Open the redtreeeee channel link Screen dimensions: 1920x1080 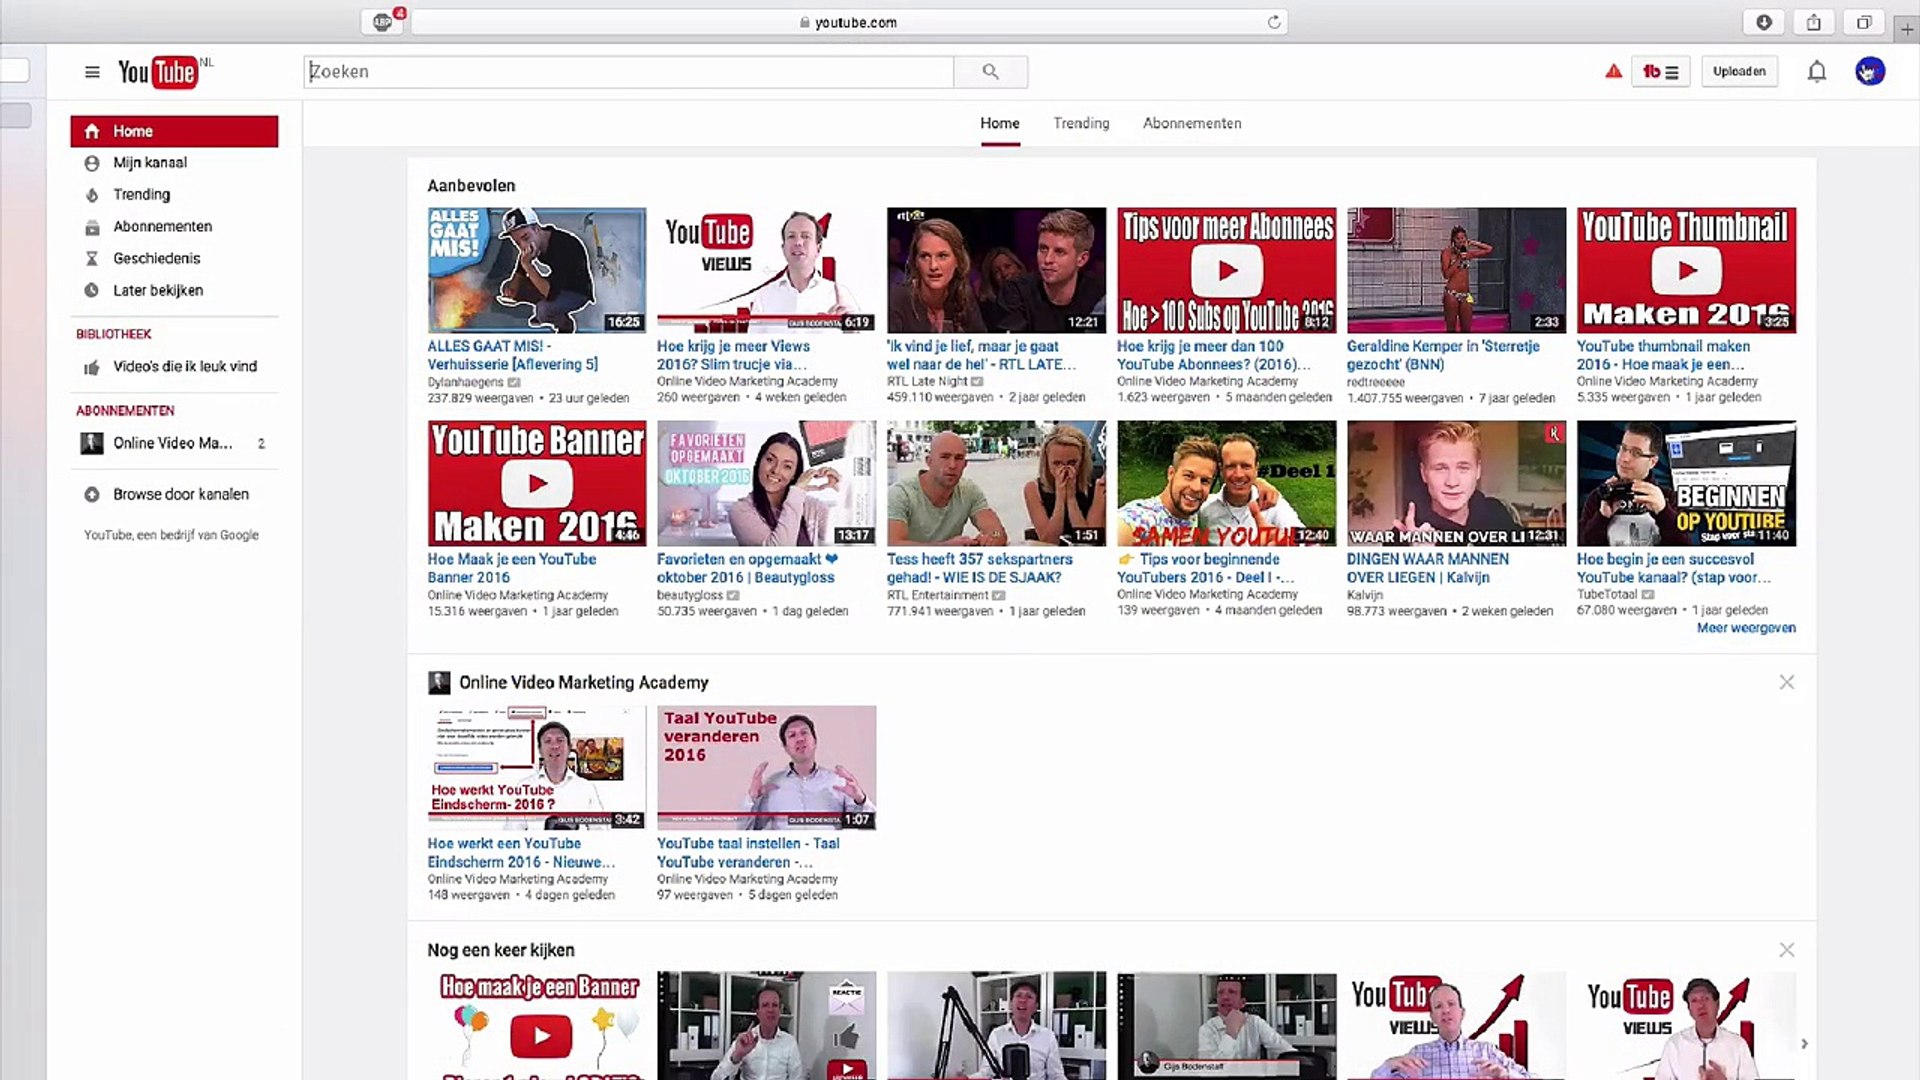pyautogui.click(x=1376, y=382)
